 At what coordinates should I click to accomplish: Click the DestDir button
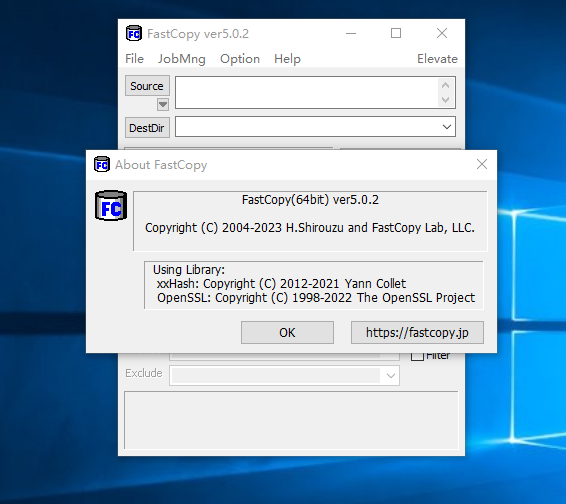pos(147,128)
